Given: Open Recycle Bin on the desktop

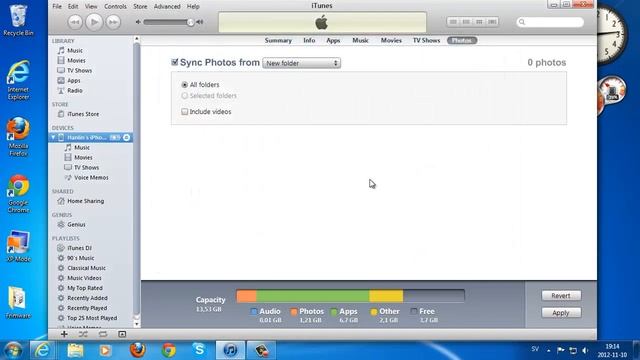Looking at the screenshot, I should 18,20.
